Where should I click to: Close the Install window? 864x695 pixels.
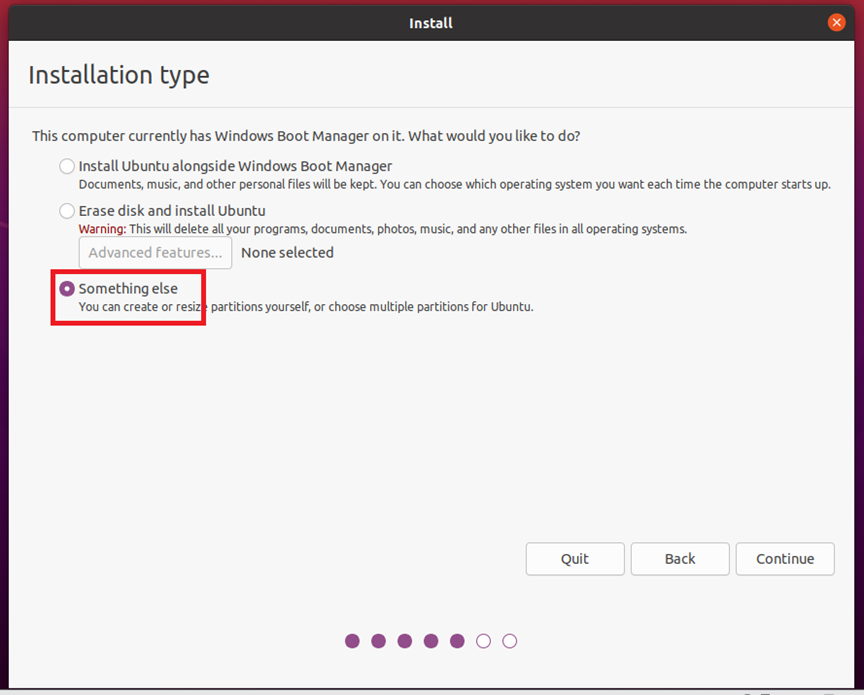tap(837, 22)
